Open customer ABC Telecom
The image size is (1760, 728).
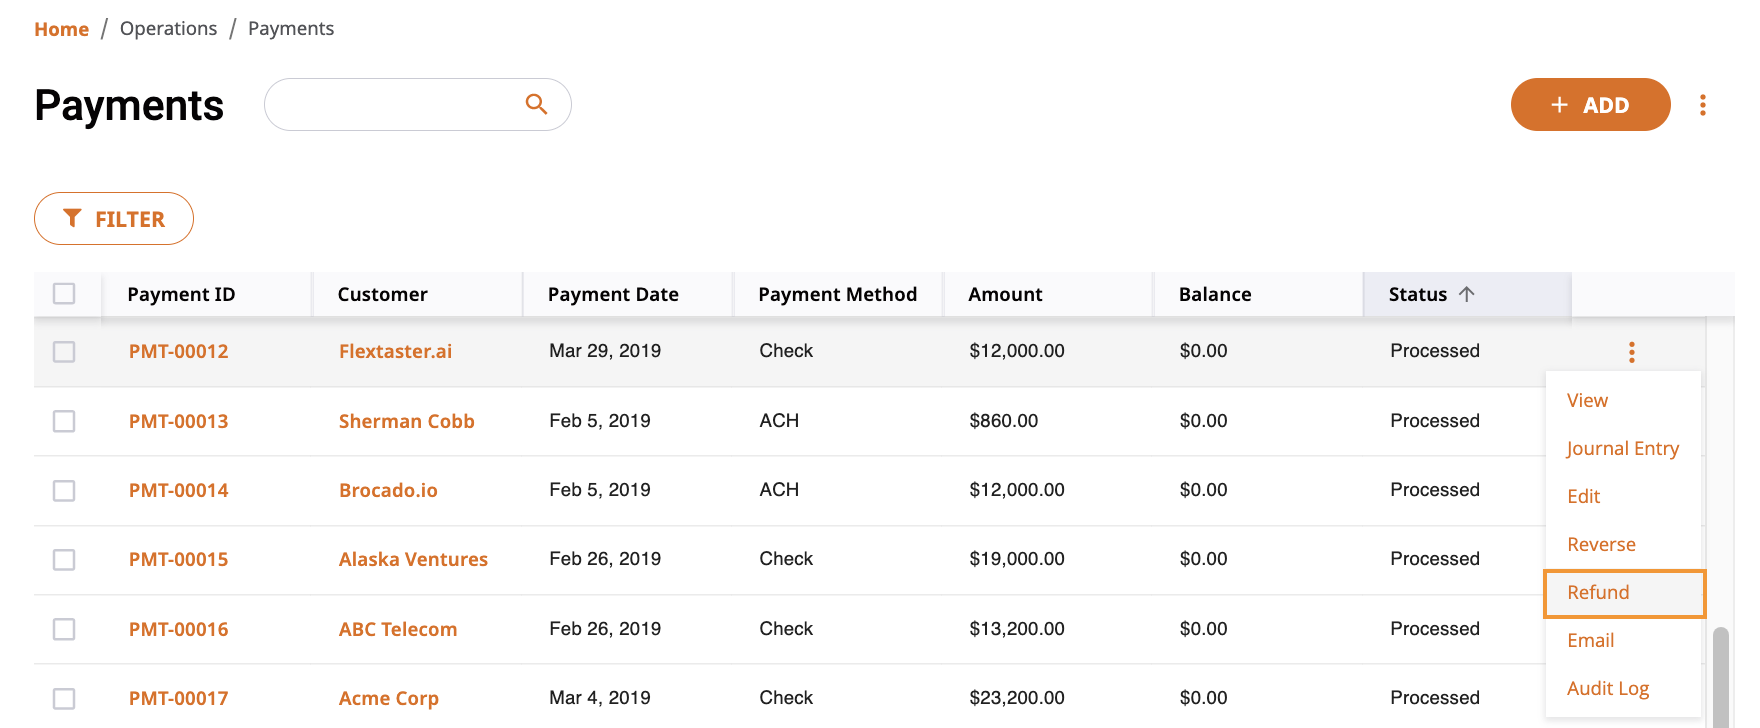coord(397,629)
